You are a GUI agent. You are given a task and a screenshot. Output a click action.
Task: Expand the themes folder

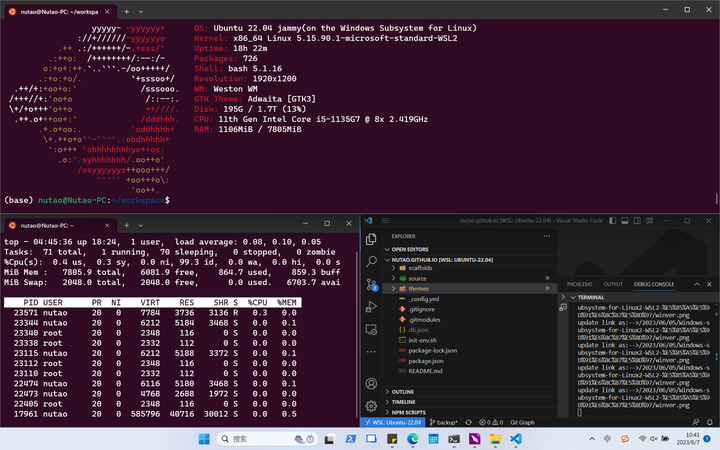coord(417,288)
